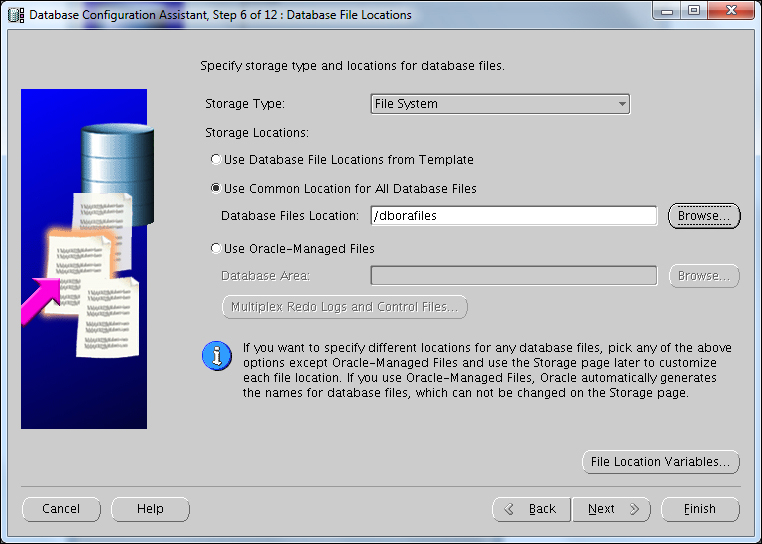762x544 pixels.
Task: Select Use Oracle-Managed Files option
Action: [x=216, y=249]
